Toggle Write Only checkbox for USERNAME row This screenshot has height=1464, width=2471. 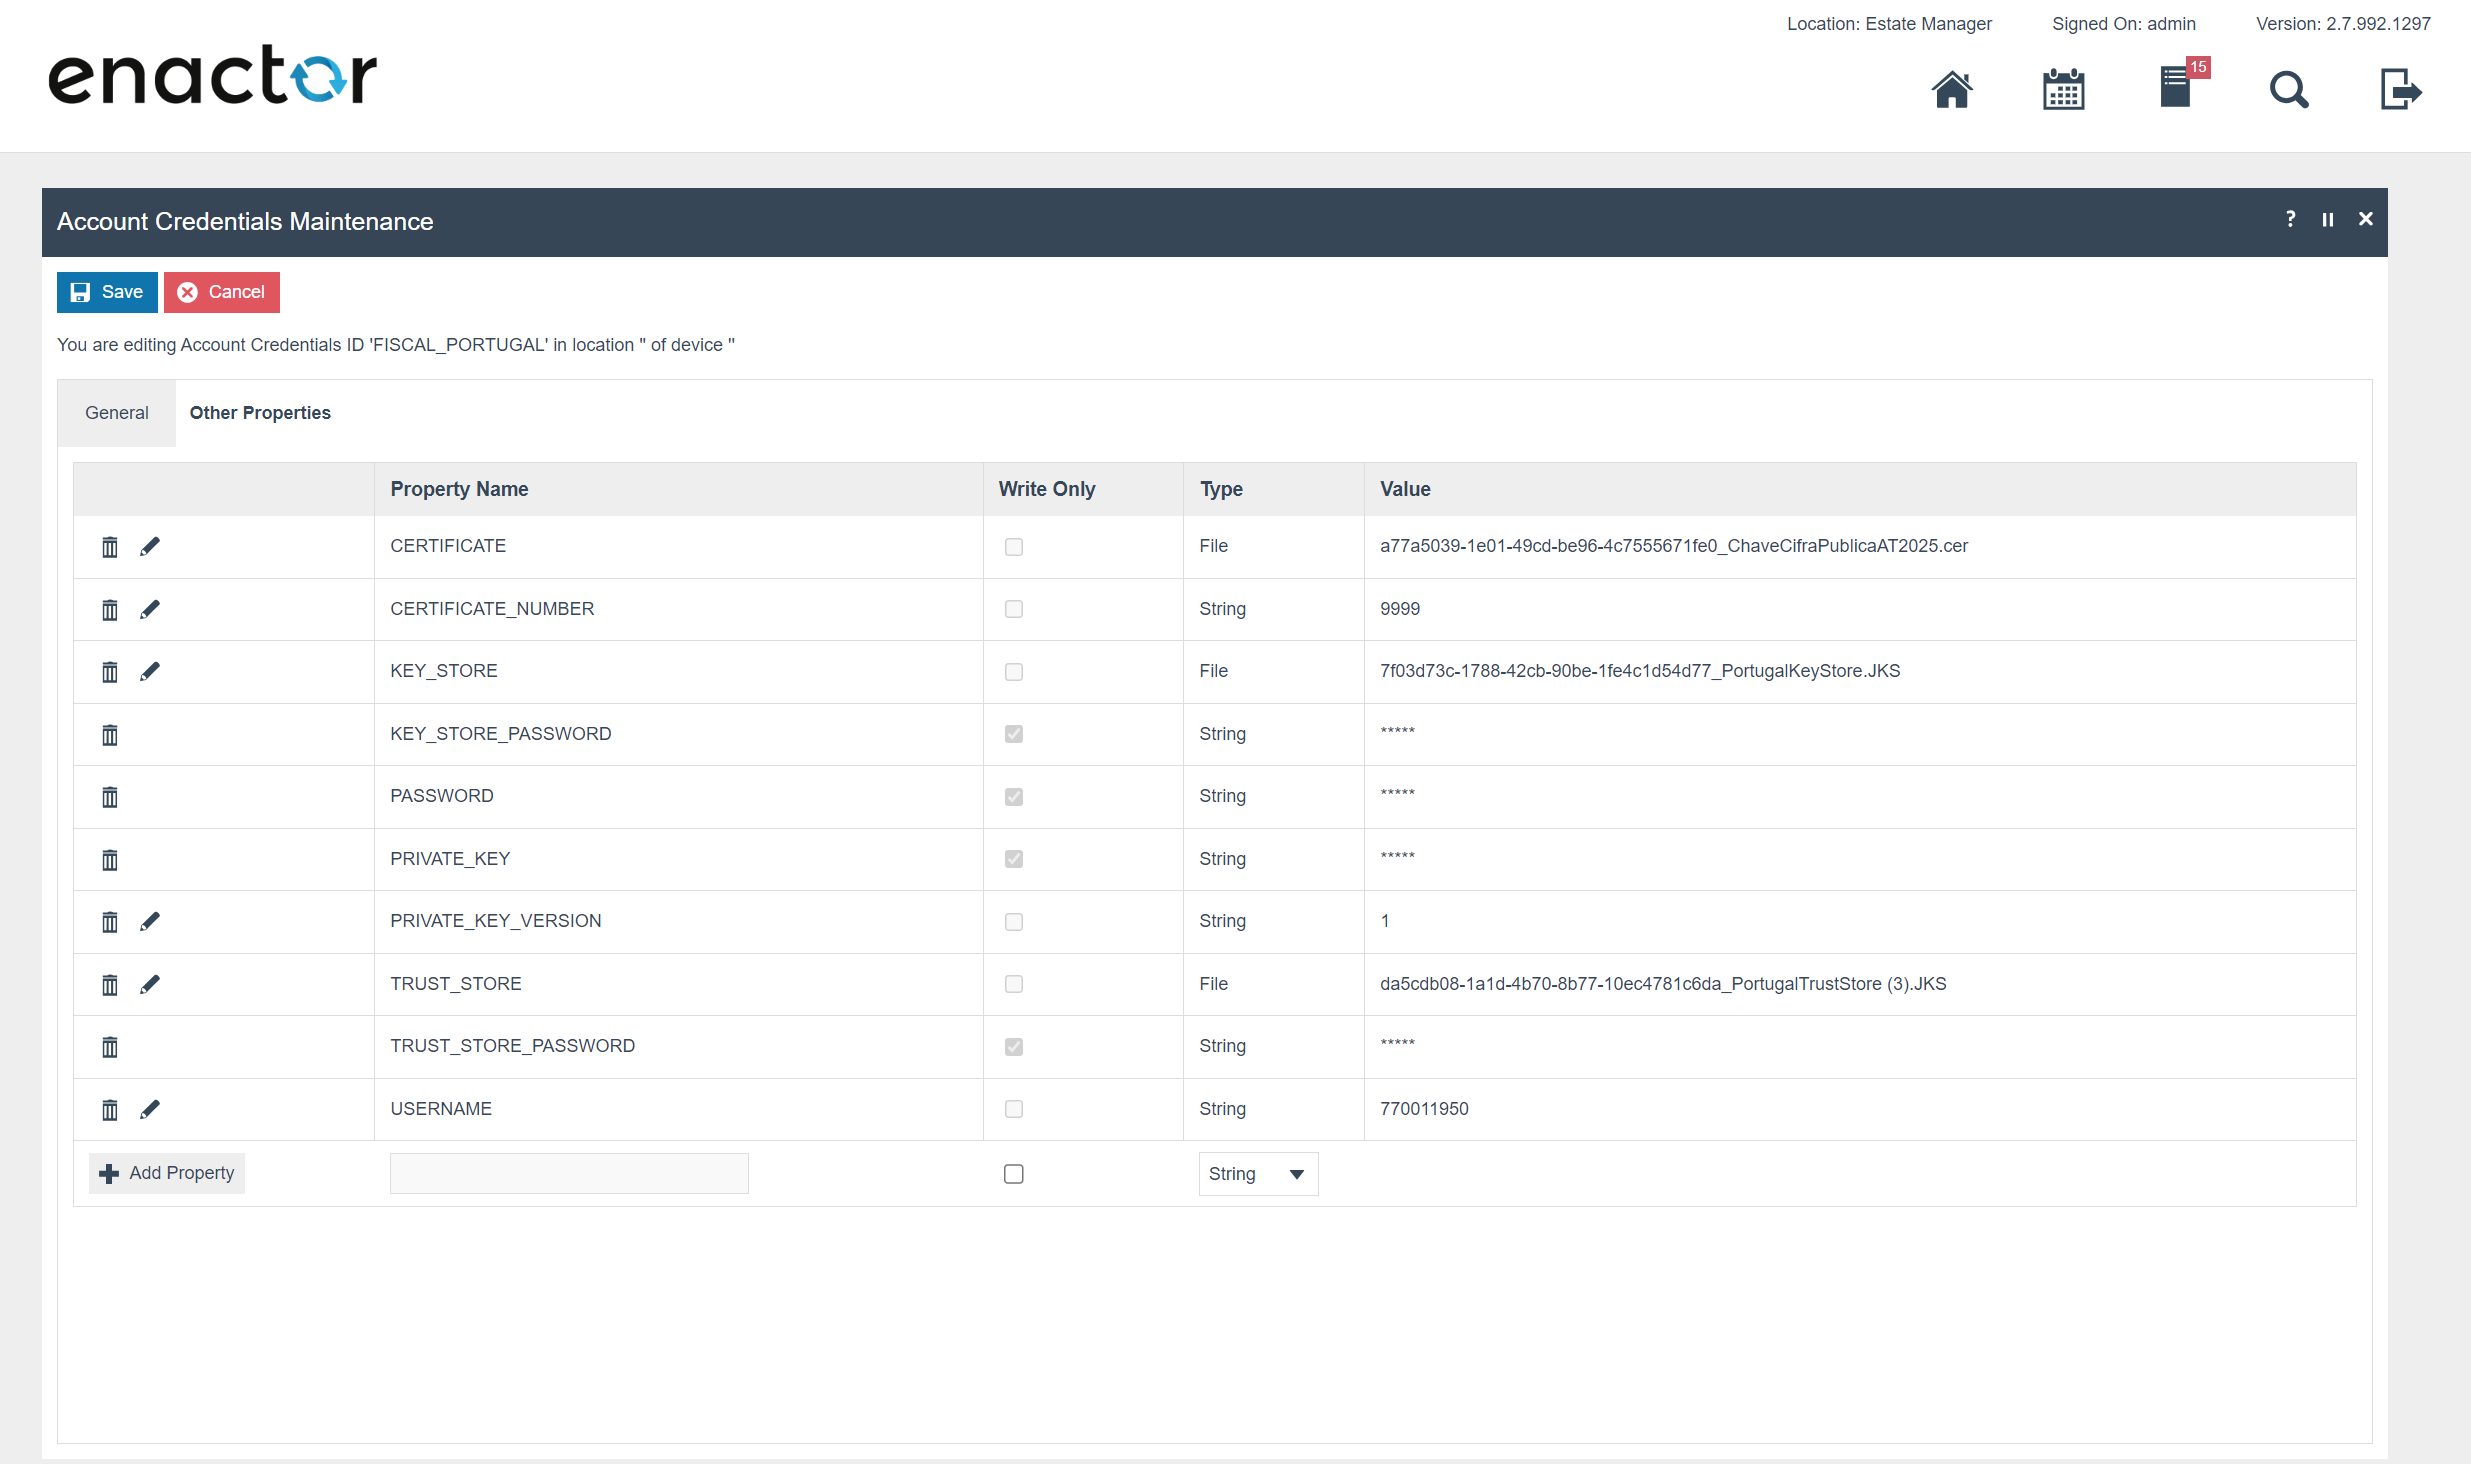pos(1013,1109)
